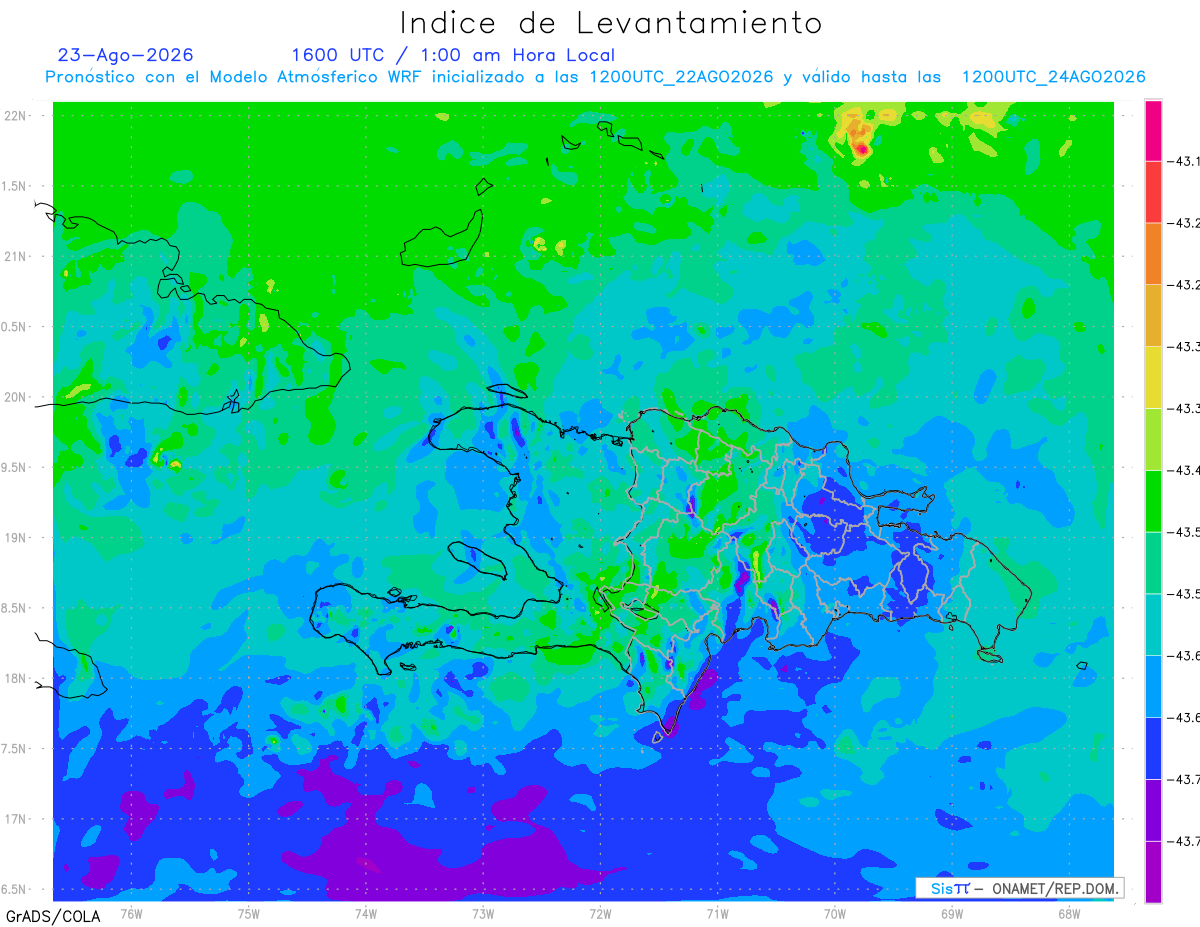
Task: Click the '9.5N' latitude label
Action: (x=16, y=468)
